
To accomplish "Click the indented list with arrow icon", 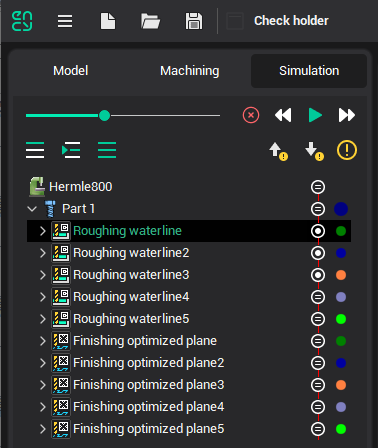I will pyautogui.click(x=71, y=150).
